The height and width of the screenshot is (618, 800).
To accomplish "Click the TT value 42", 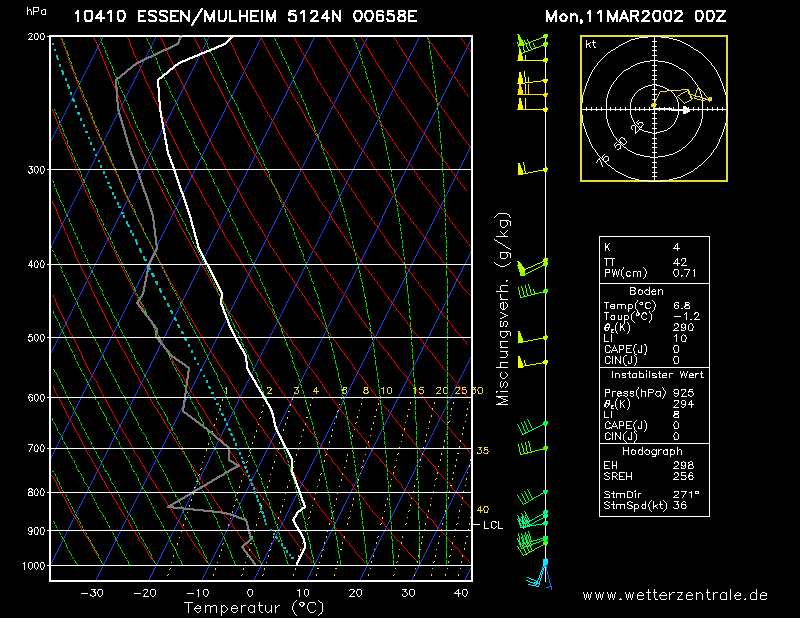I will 680,262.
